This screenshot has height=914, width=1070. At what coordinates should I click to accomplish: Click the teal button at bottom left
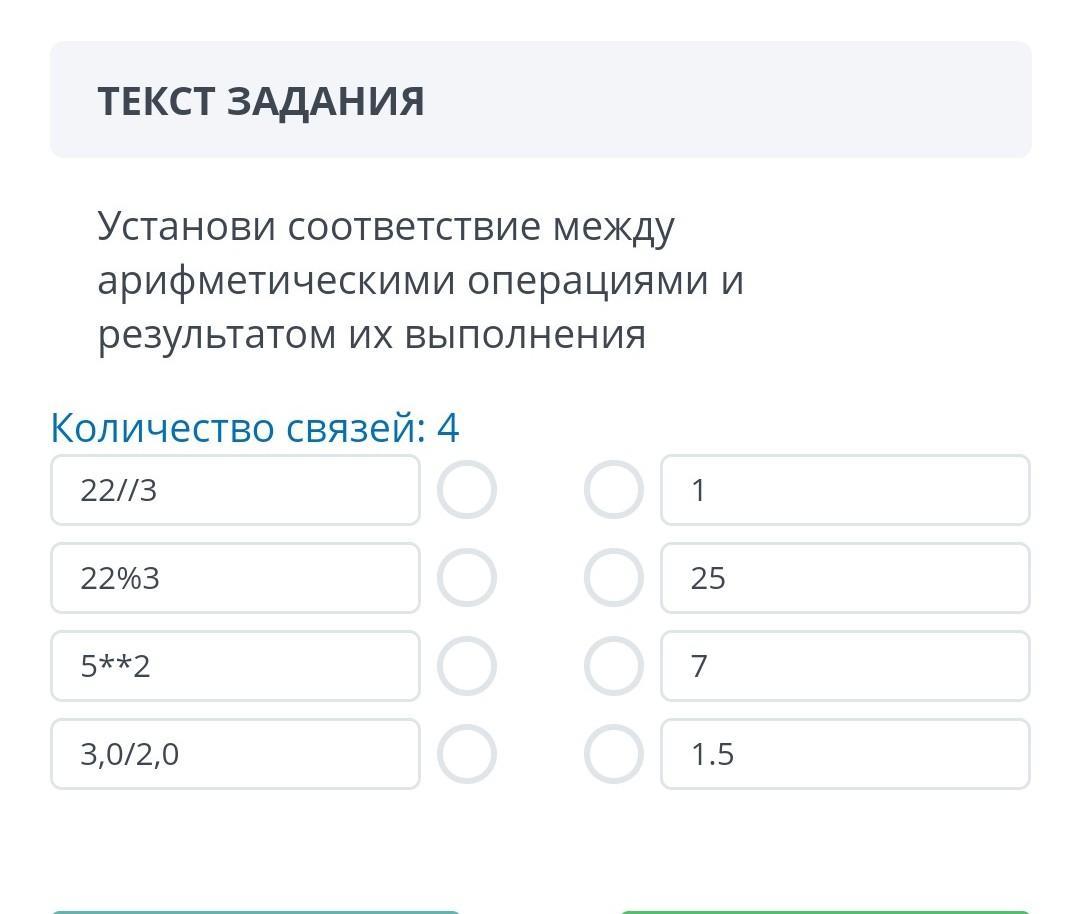pos(256,912)
